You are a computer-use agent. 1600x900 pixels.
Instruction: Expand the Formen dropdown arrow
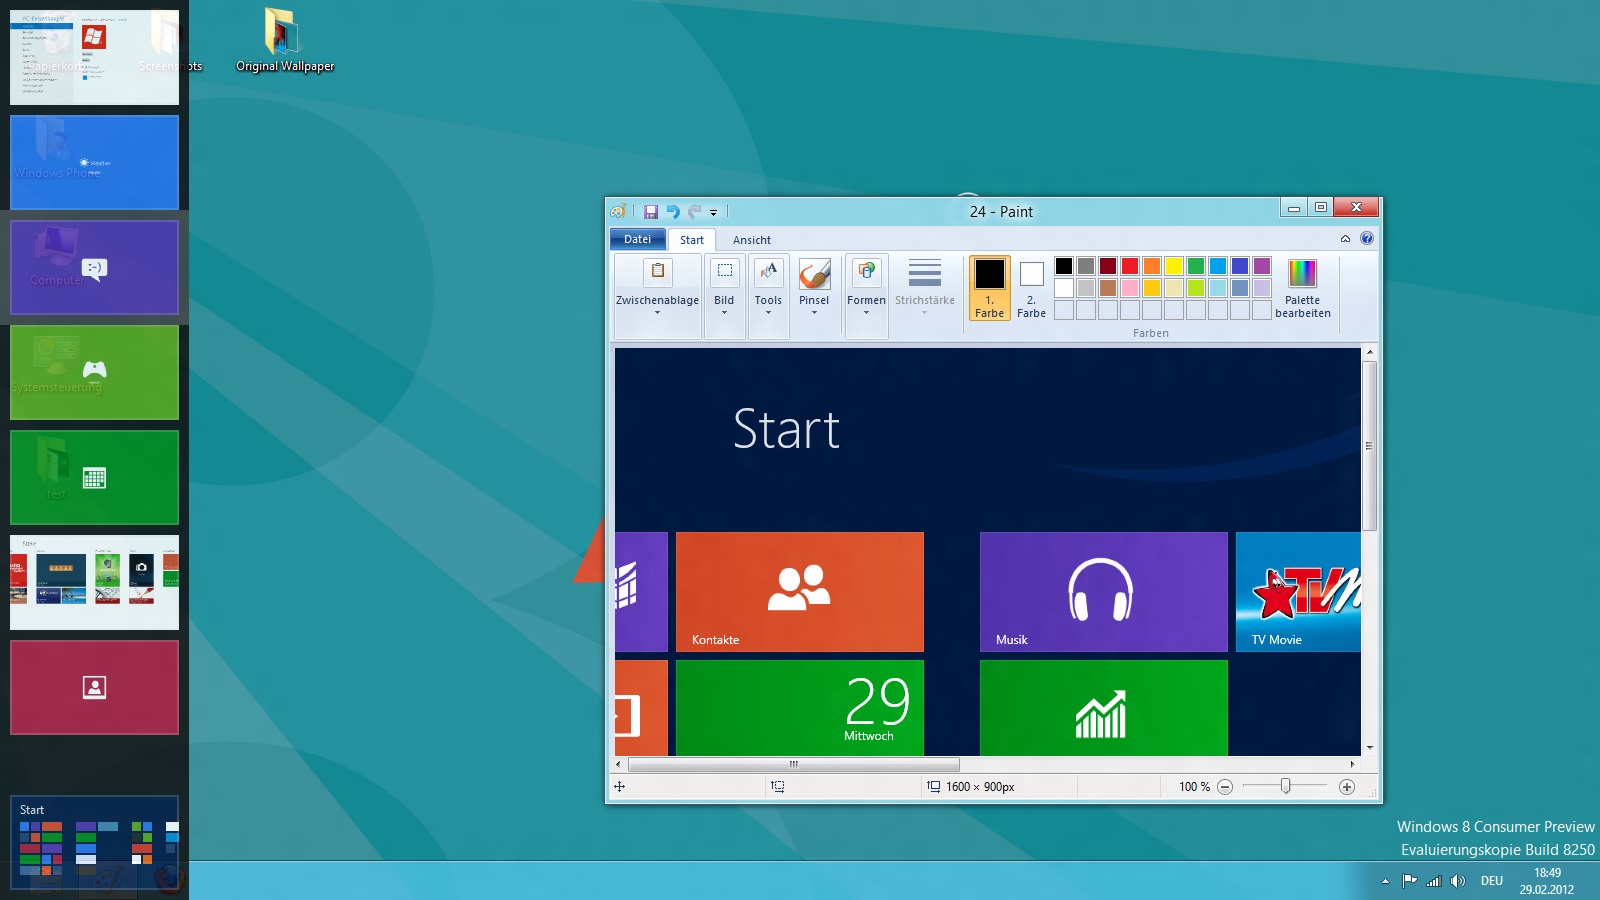point(866,313)
